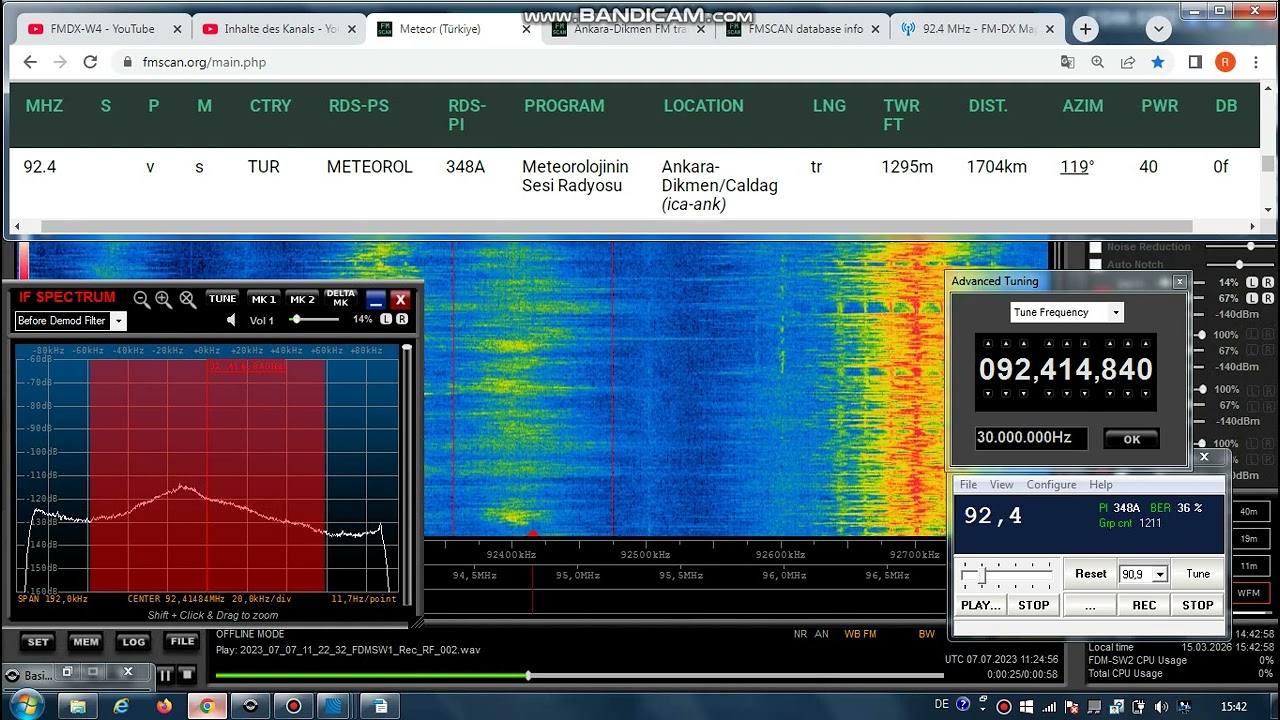Toggle R channel in IF Spectrum volume

(x=402, y=319)
